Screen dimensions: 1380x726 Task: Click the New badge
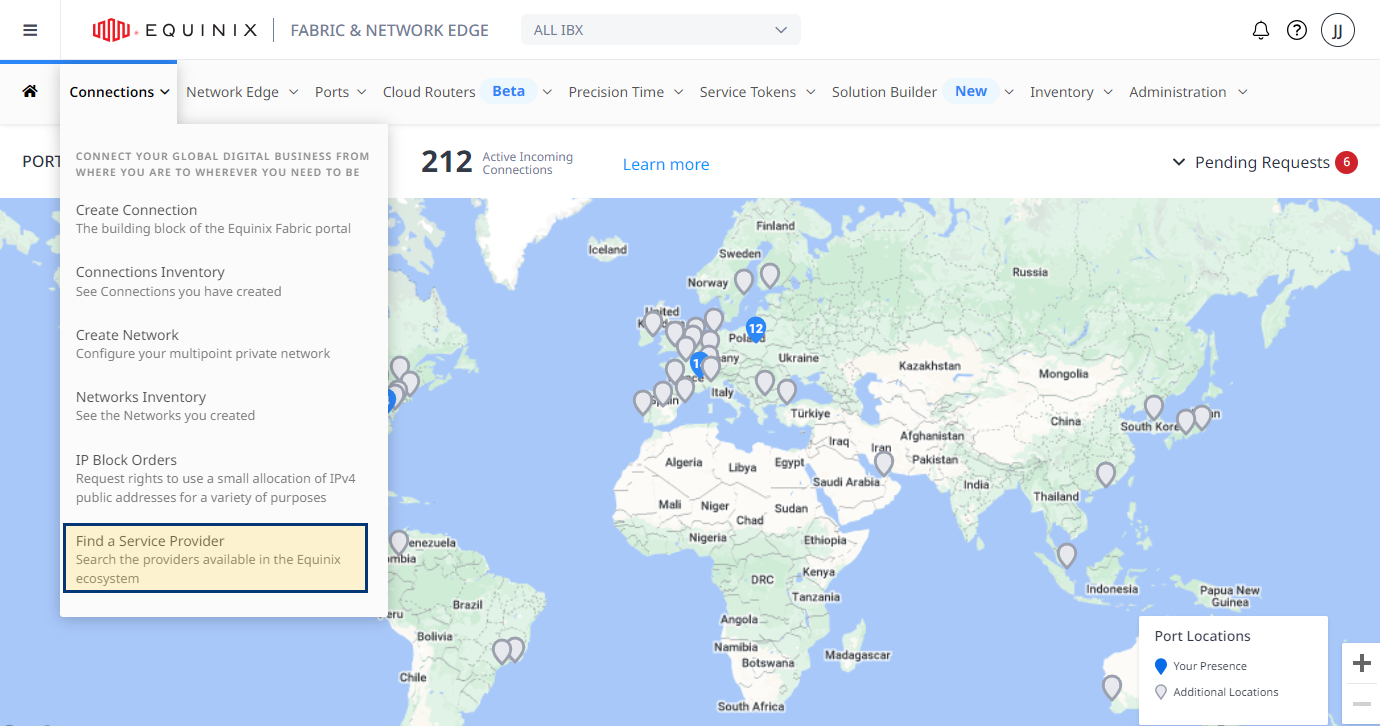tap(971, 91)
